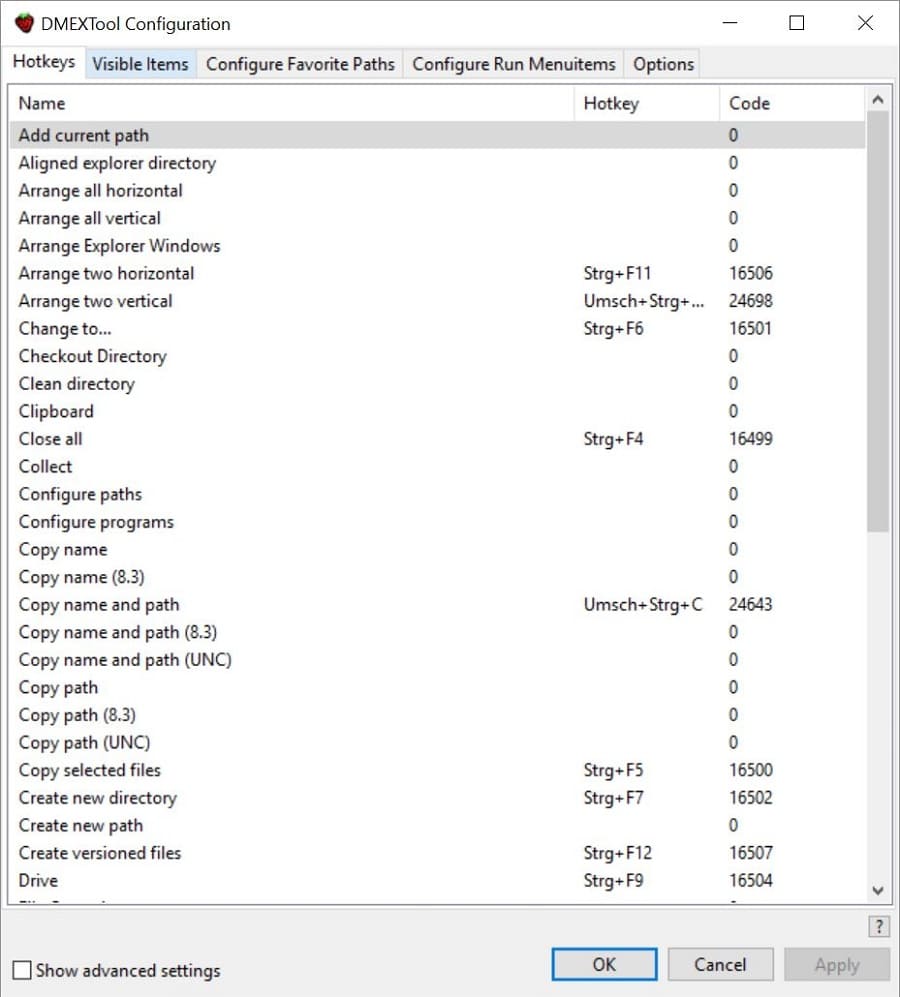Click the Strg+F9 hotkey cell
This screenshot has width=900, height=997.
tap(614, 881)
